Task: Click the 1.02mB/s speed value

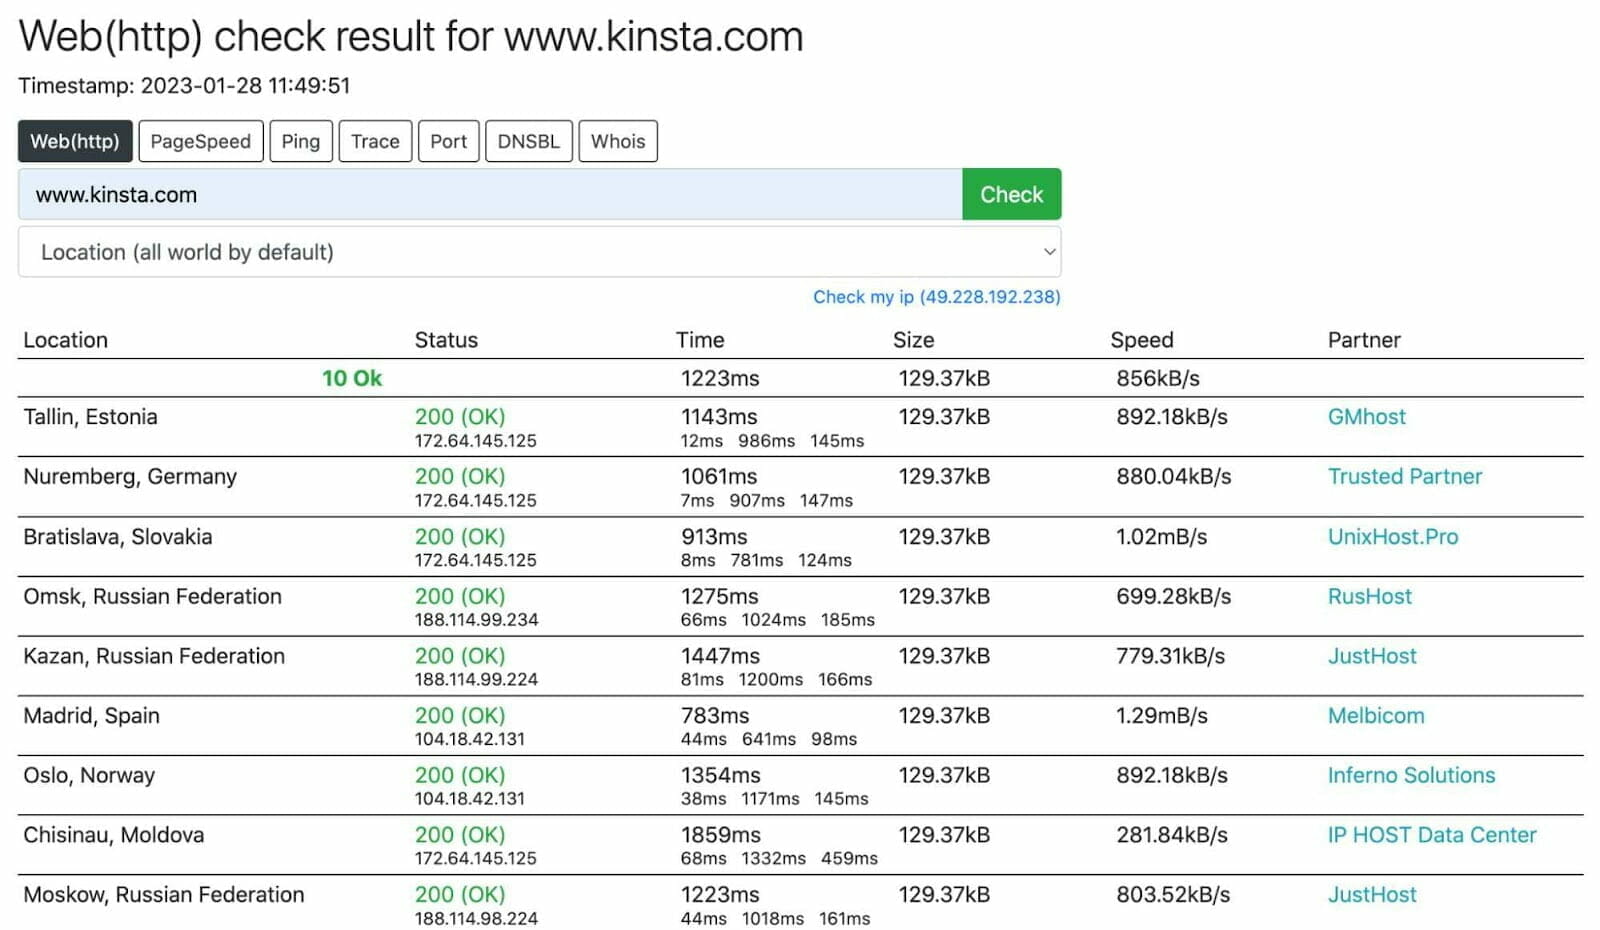Action: (1162, 536)
